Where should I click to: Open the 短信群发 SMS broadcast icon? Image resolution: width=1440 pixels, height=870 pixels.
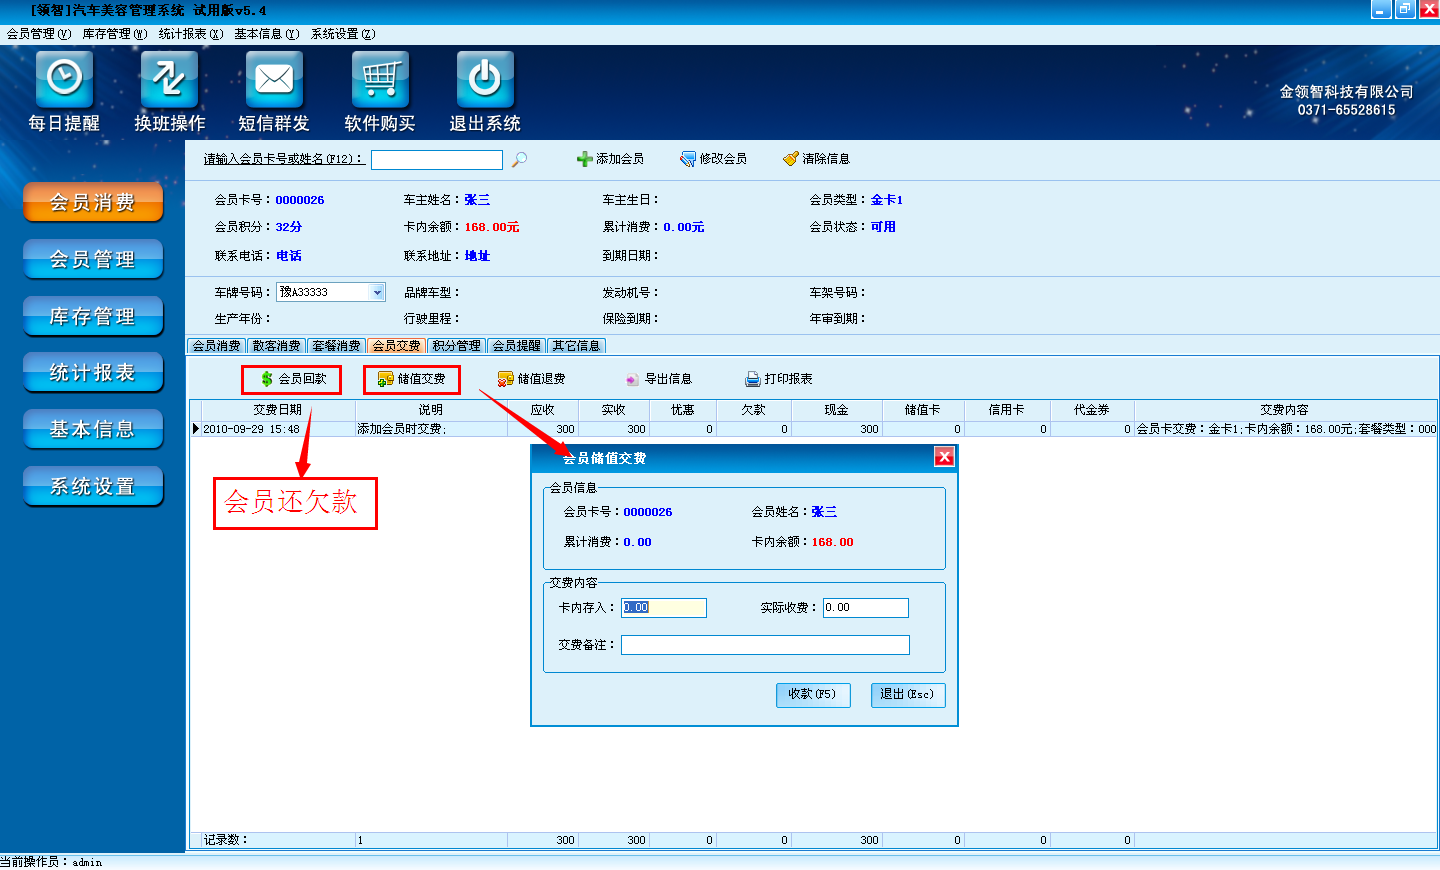[274, 79]
